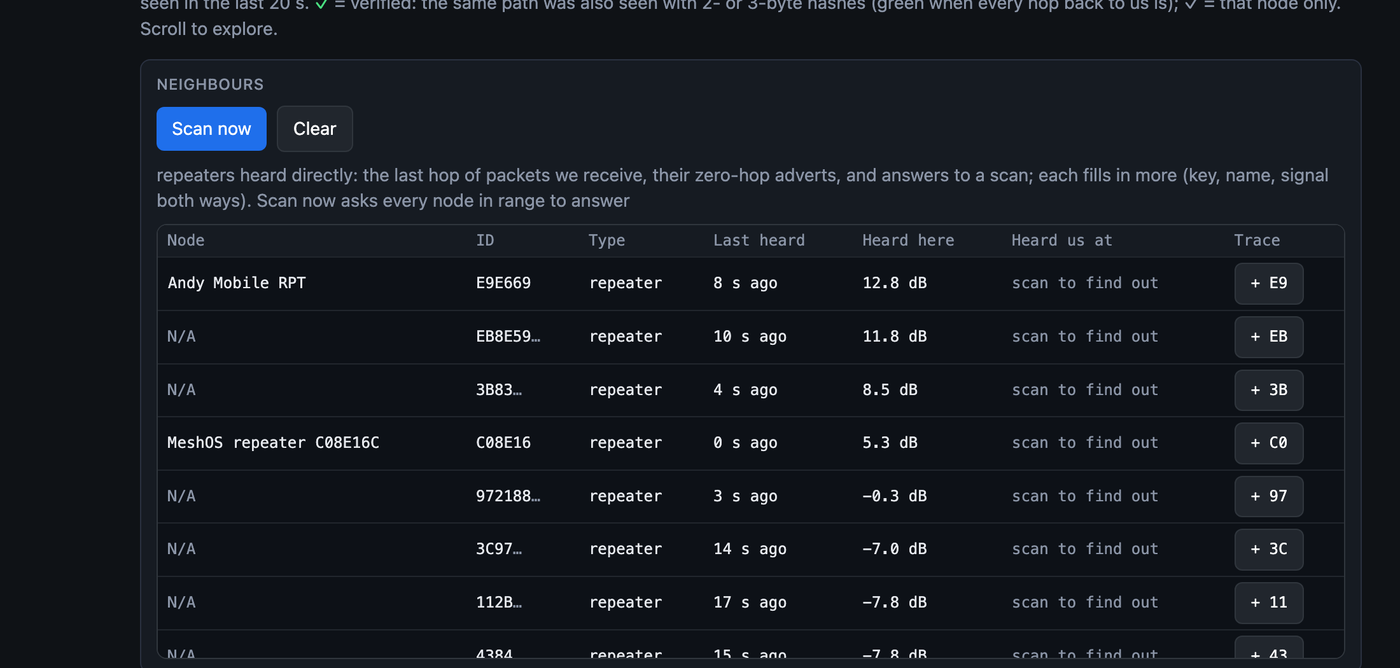Click the Heard us at column header
The image size is (1400, 668).
click(x=1062, y=240)
